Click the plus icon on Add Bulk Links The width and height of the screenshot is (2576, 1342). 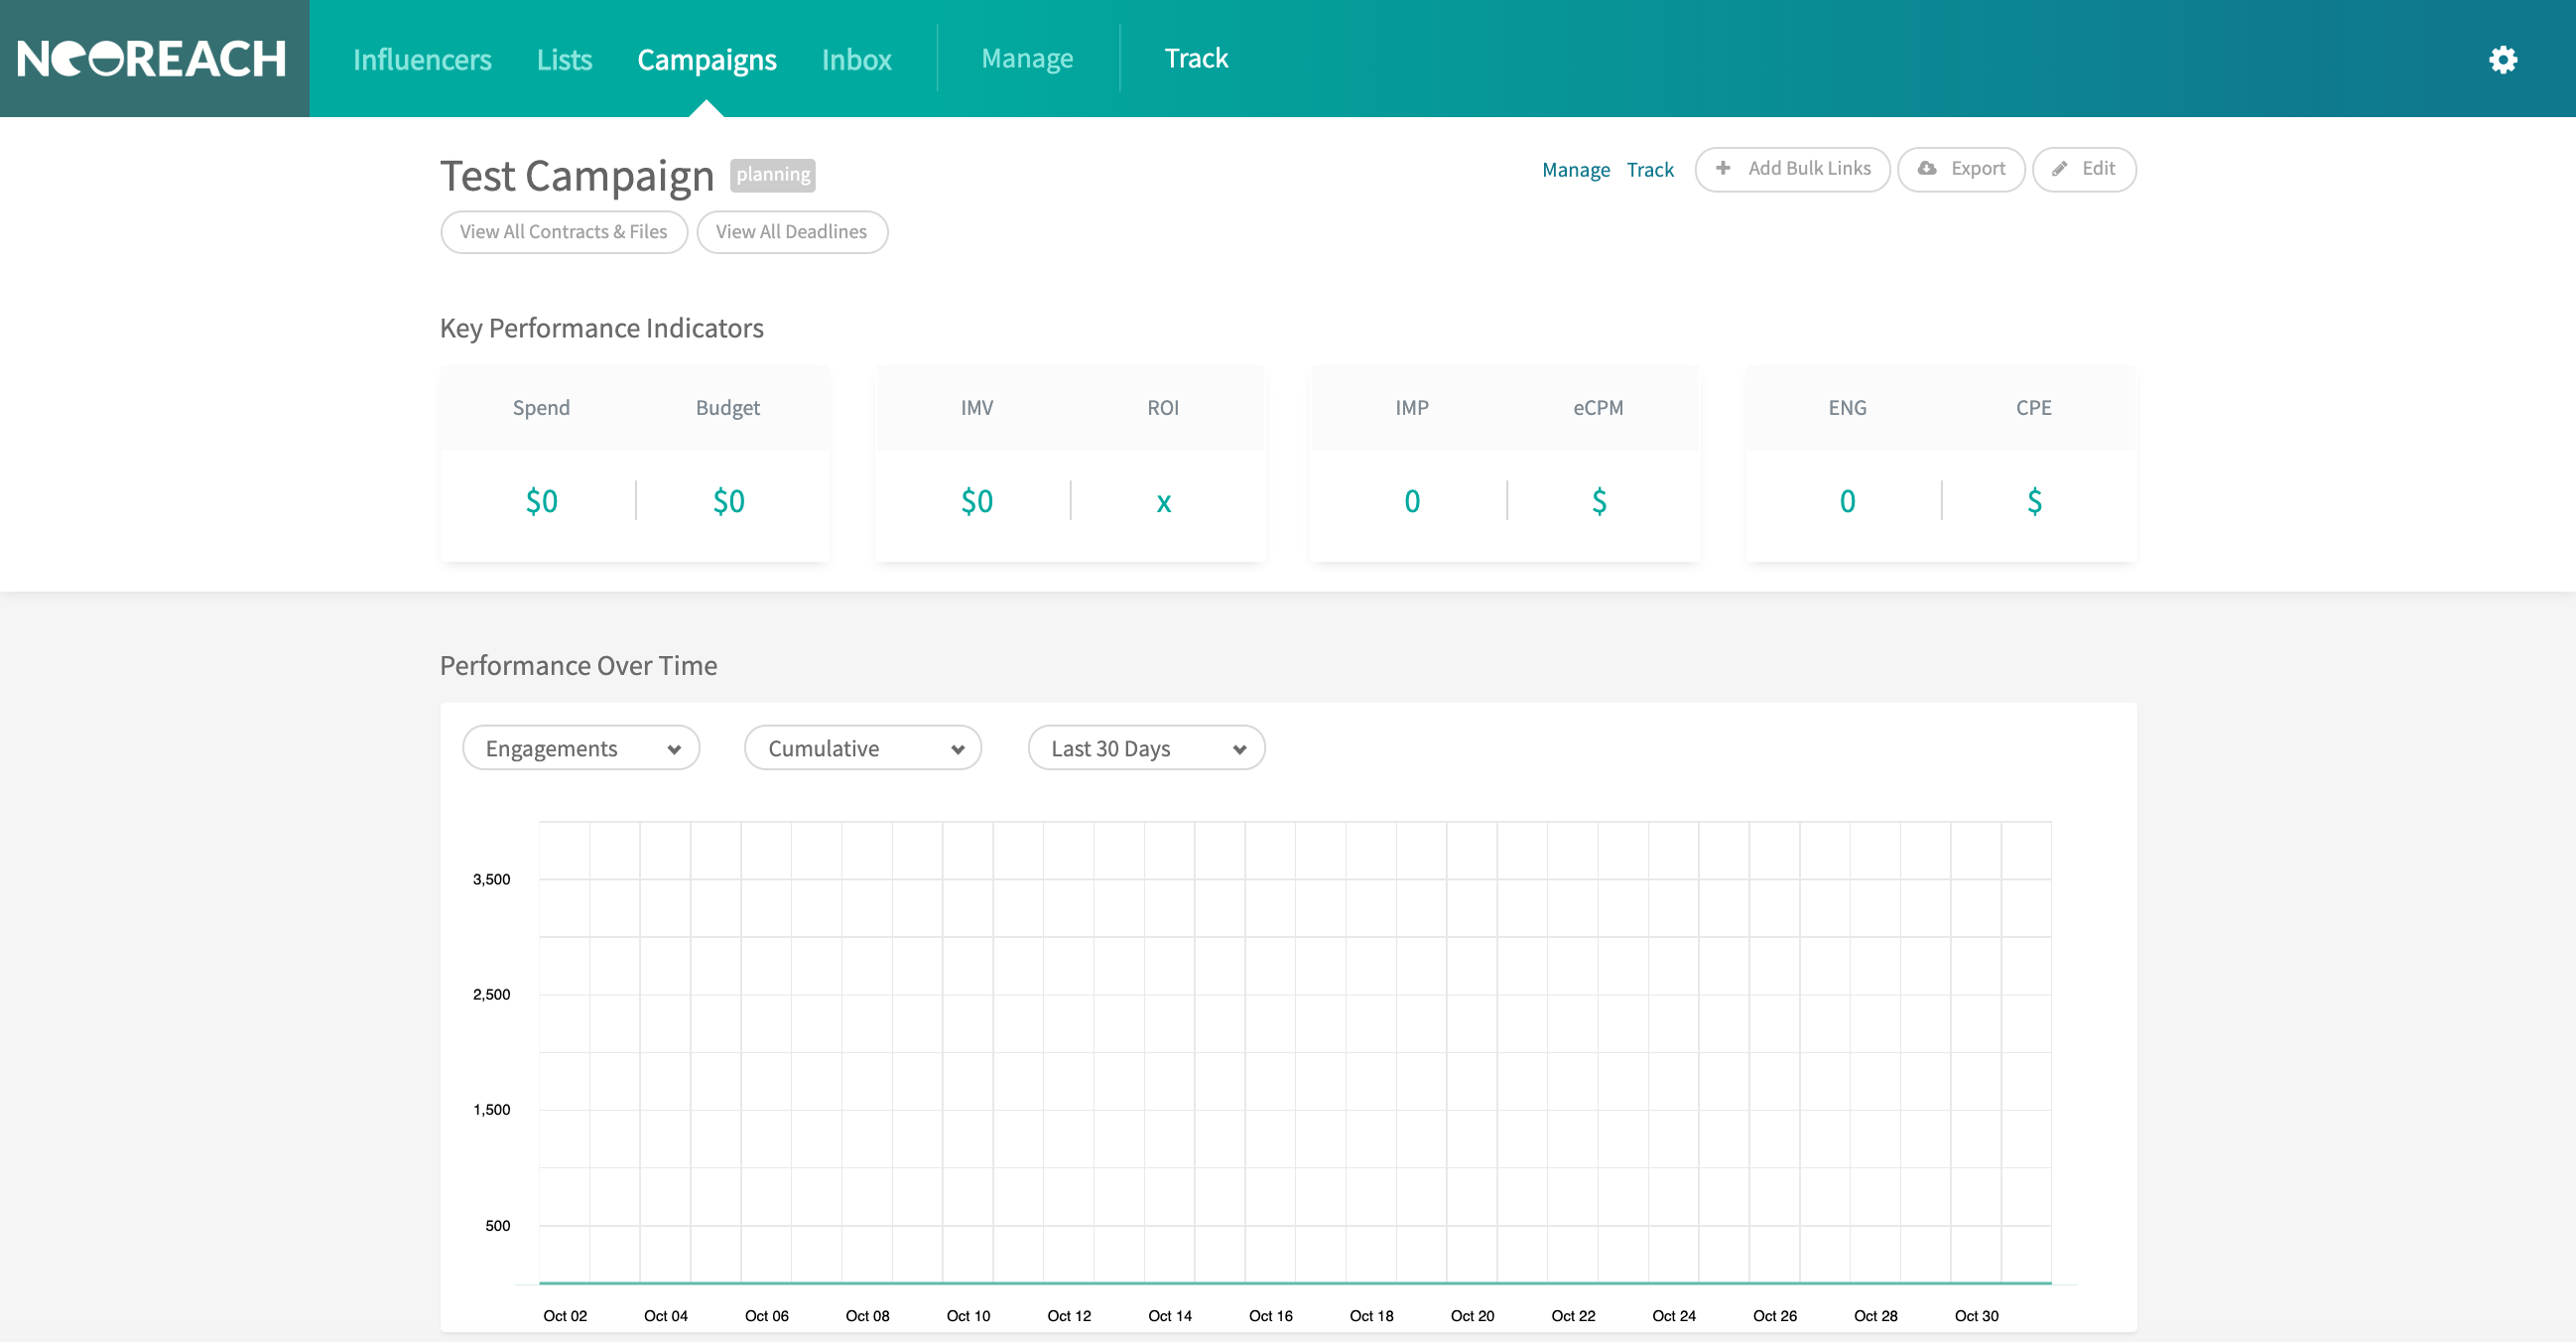[1722, 168]
